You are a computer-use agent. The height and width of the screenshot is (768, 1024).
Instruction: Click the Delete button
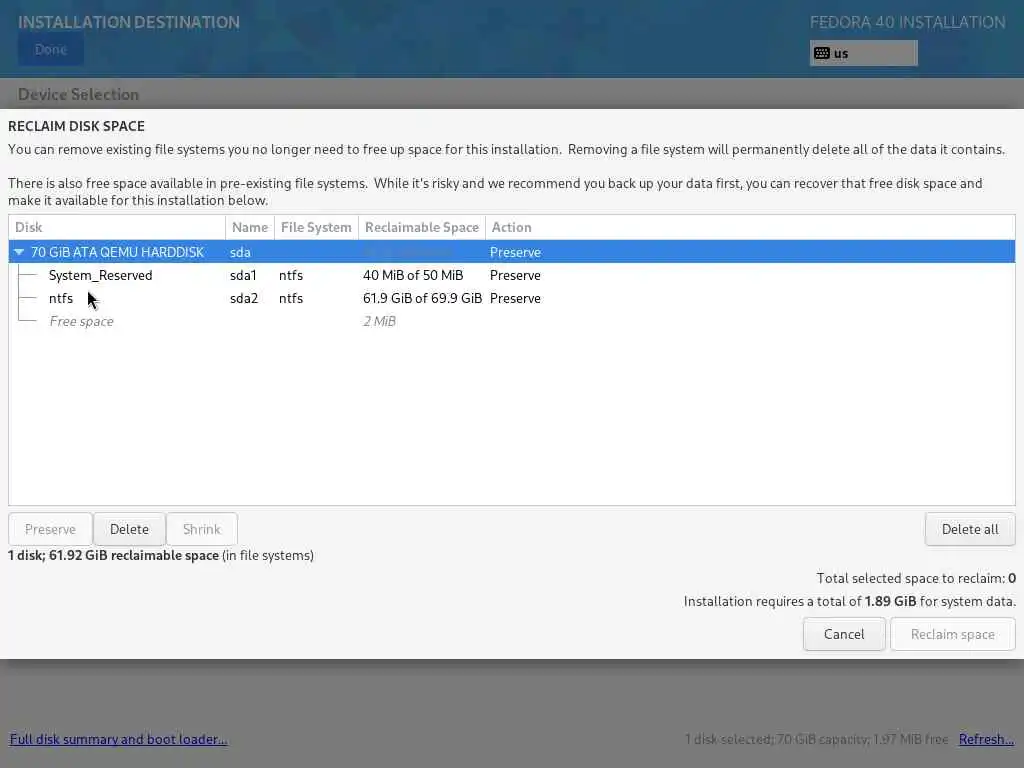click(x=129, y=529)
